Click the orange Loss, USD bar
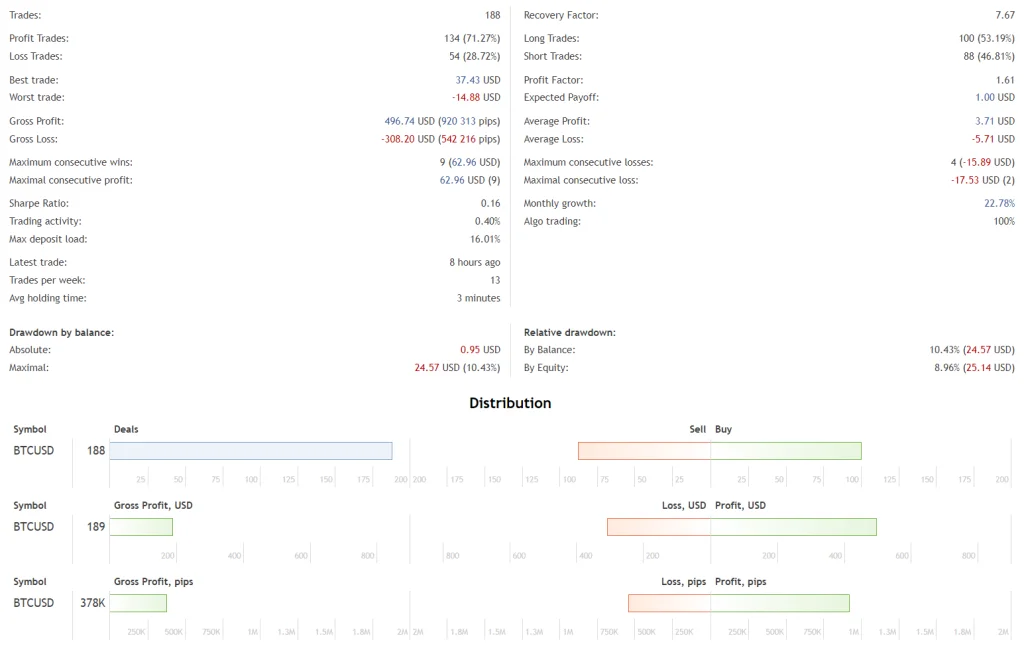Image resolution: width=1024 pixels, height=648 pixels. (x=659, y=527)
